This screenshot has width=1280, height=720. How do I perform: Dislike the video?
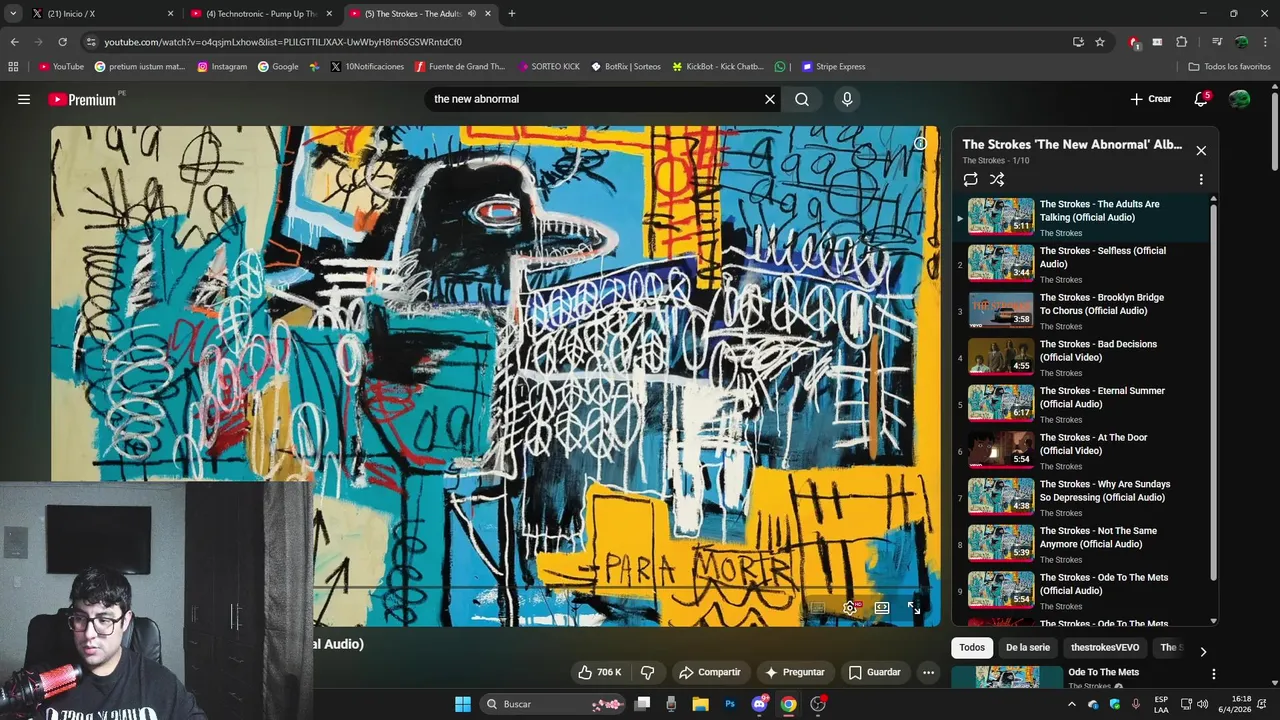tap(647, 672)
